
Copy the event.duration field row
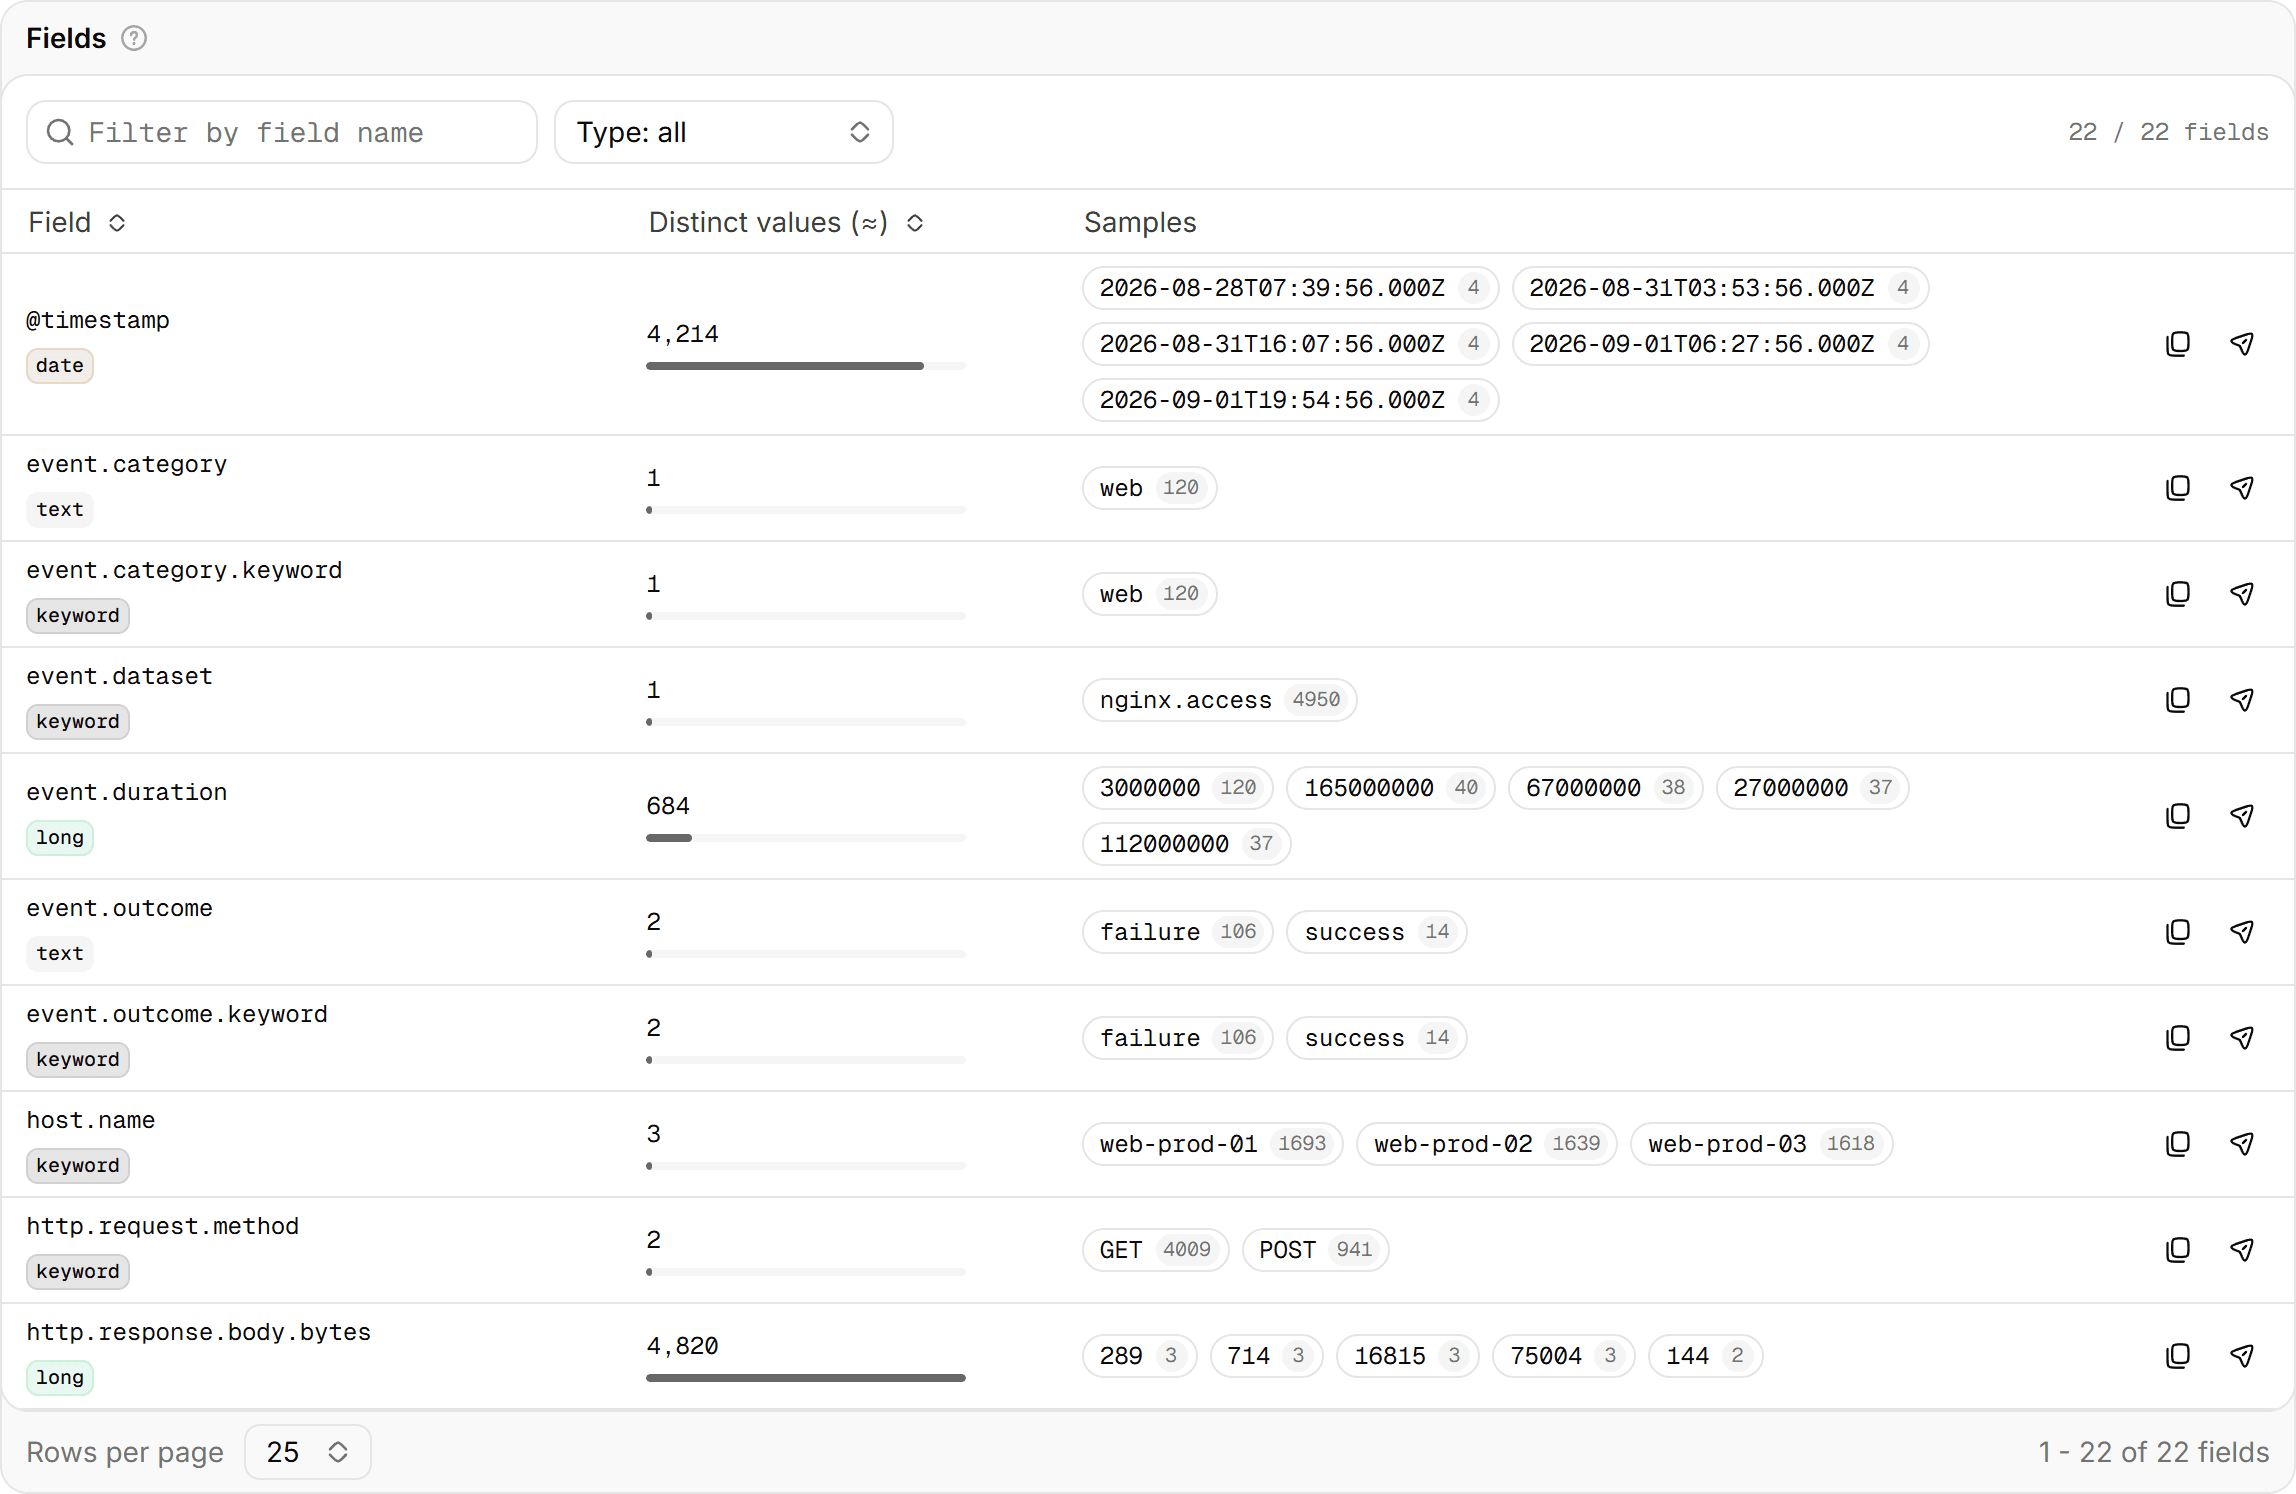pyautogui.click(x=2178, y=816)
